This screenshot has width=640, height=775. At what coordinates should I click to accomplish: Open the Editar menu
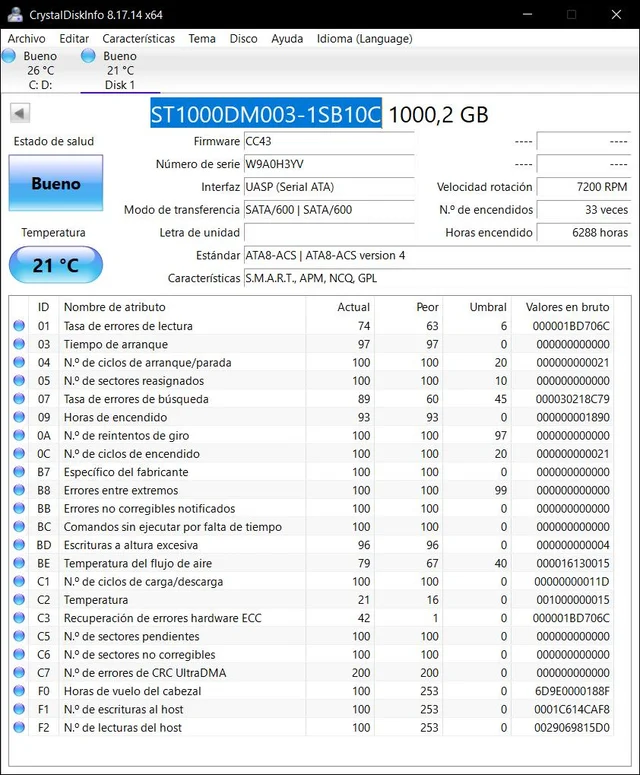click(x=74, y=39)
